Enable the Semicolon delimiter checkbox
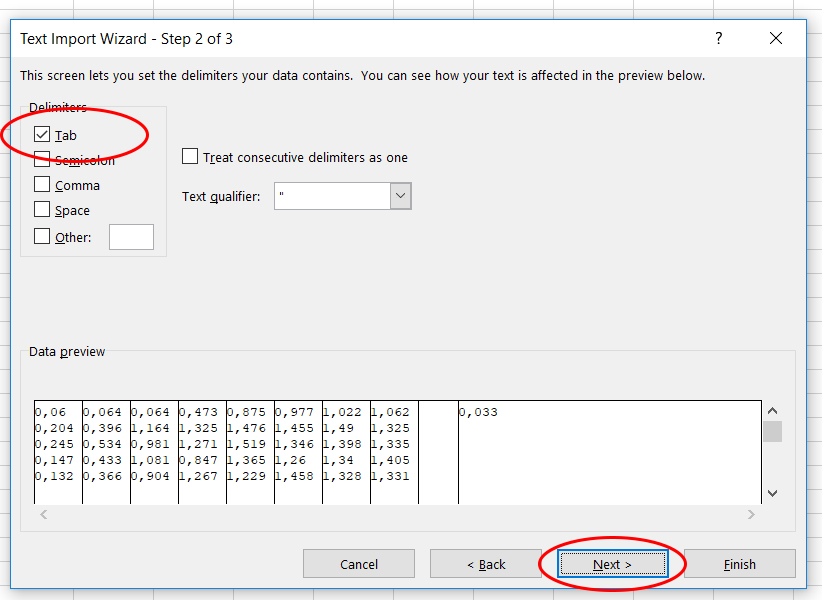Screen dimensions: 822x600 tap(42, 159)
